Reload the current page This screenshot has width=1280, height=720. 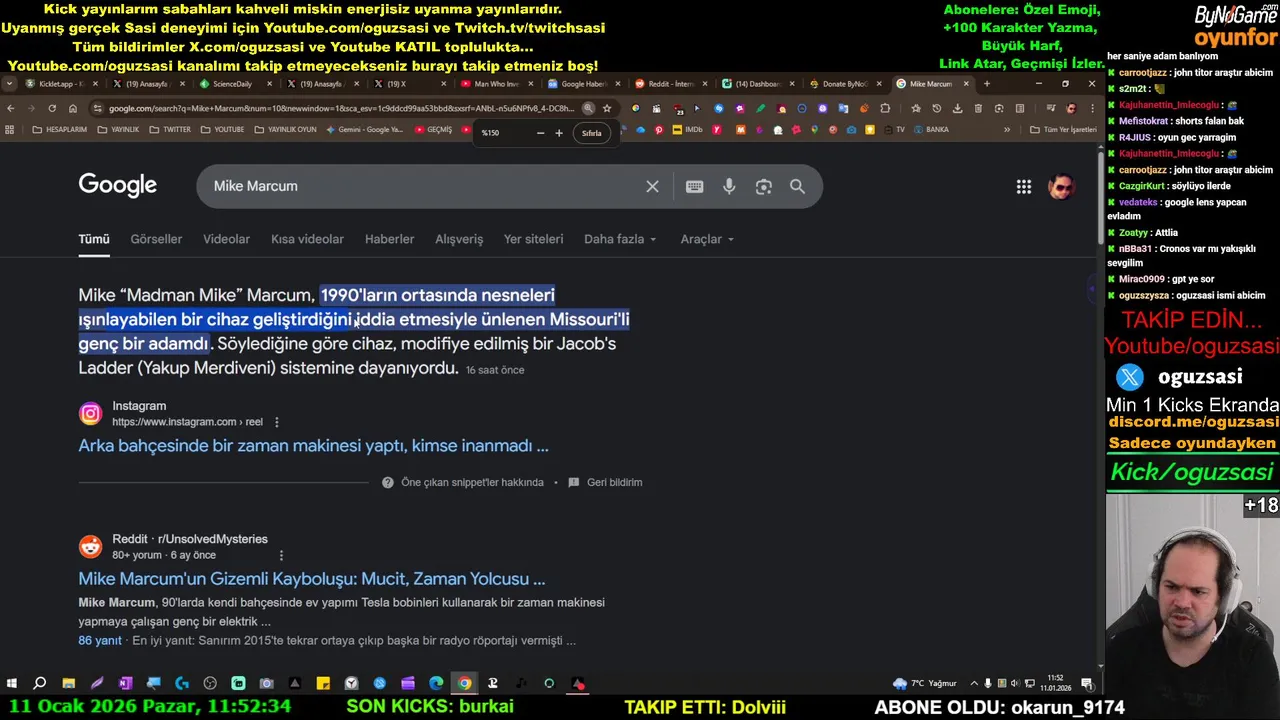tap(52, 108)
